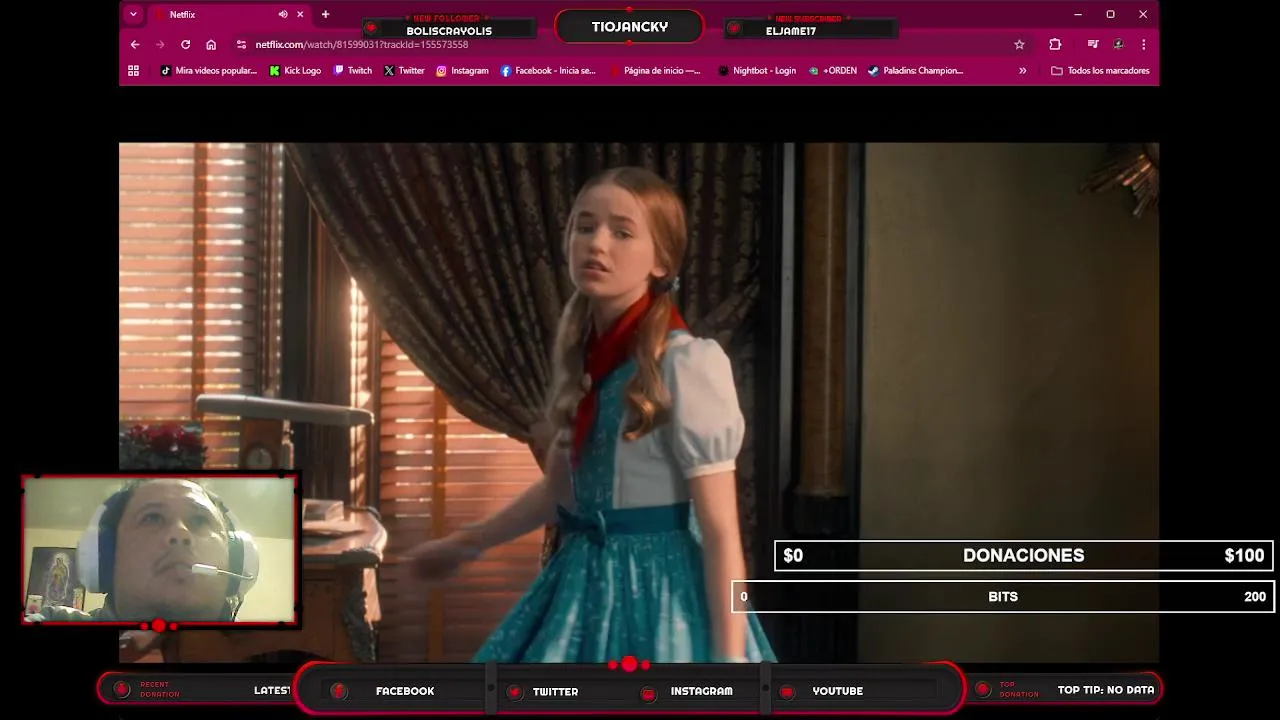Click the Netflix video player area

[x=639, y=402]
